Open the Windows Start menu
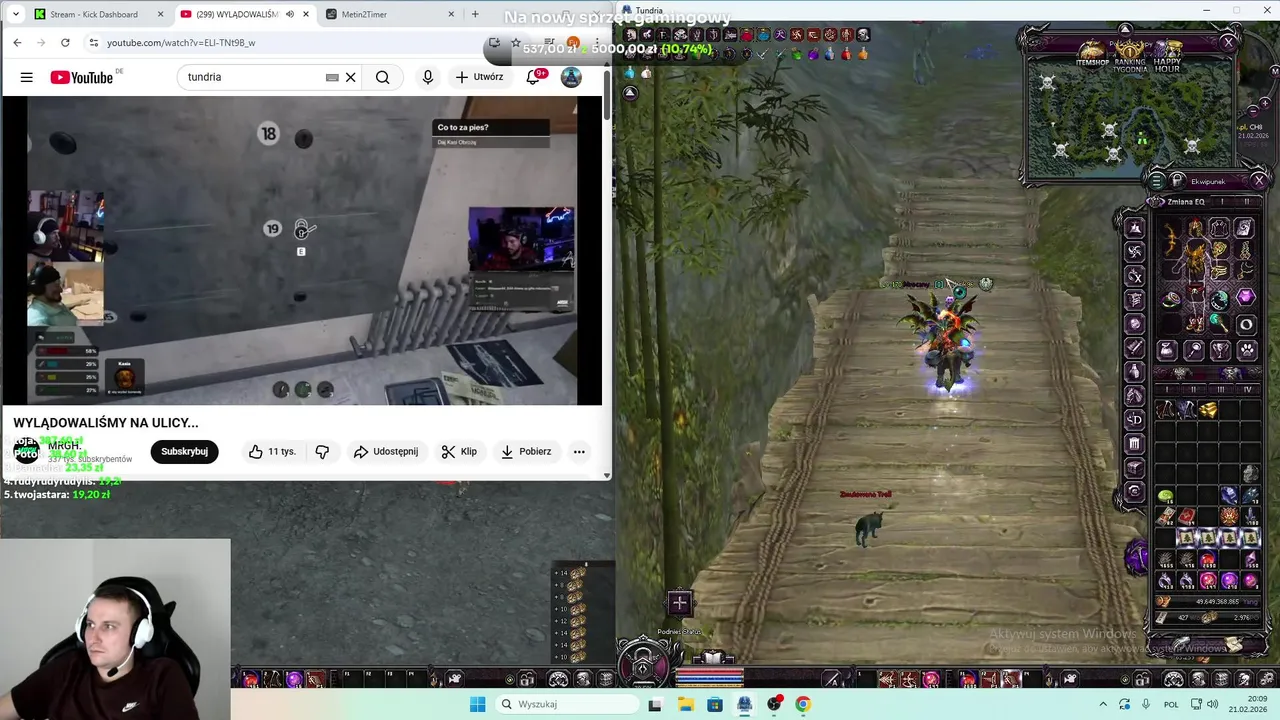This screenshot has width=1280, height=720. pyautogui.click(x=477, y=704)
